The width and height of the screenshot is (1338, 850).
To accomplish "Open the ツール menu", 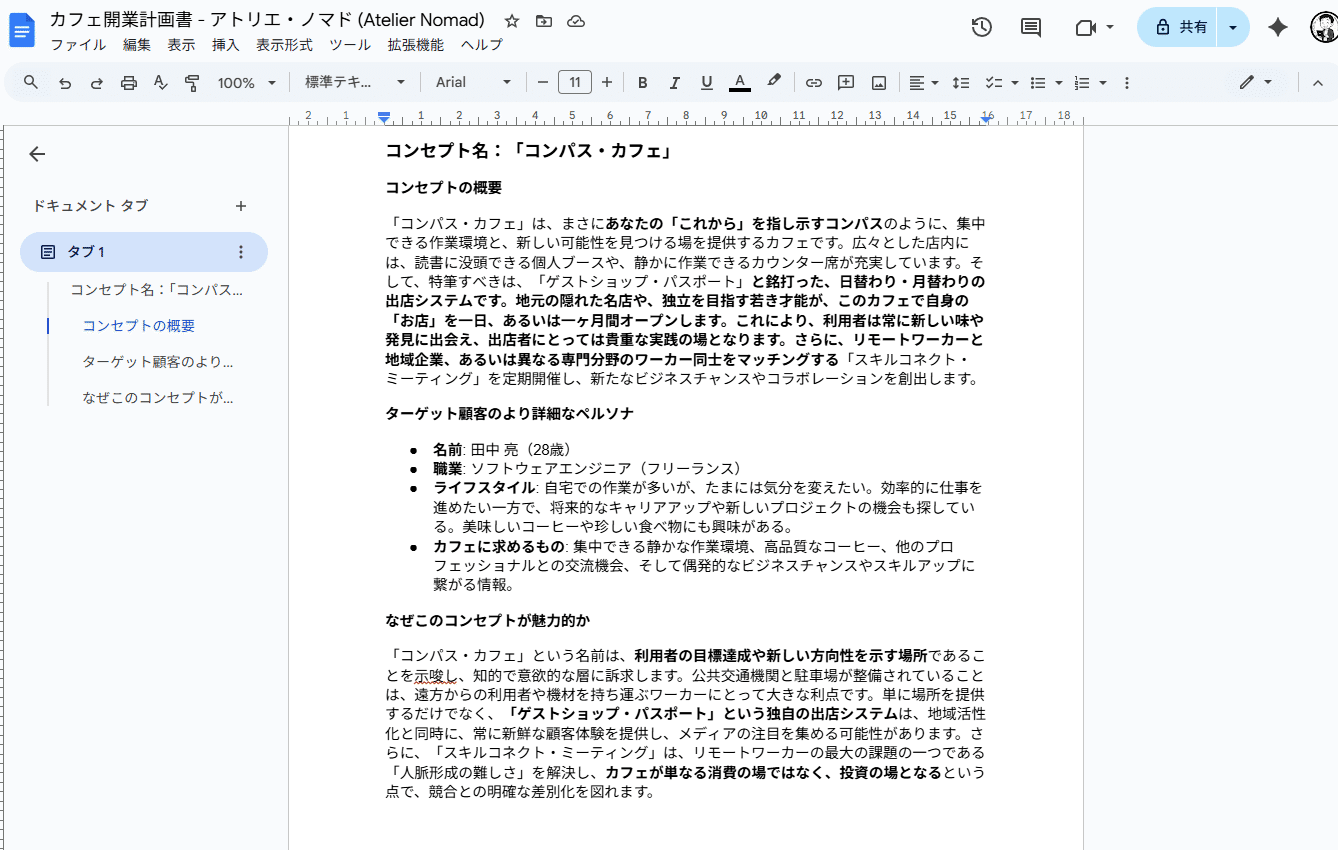I will [350, 45].
